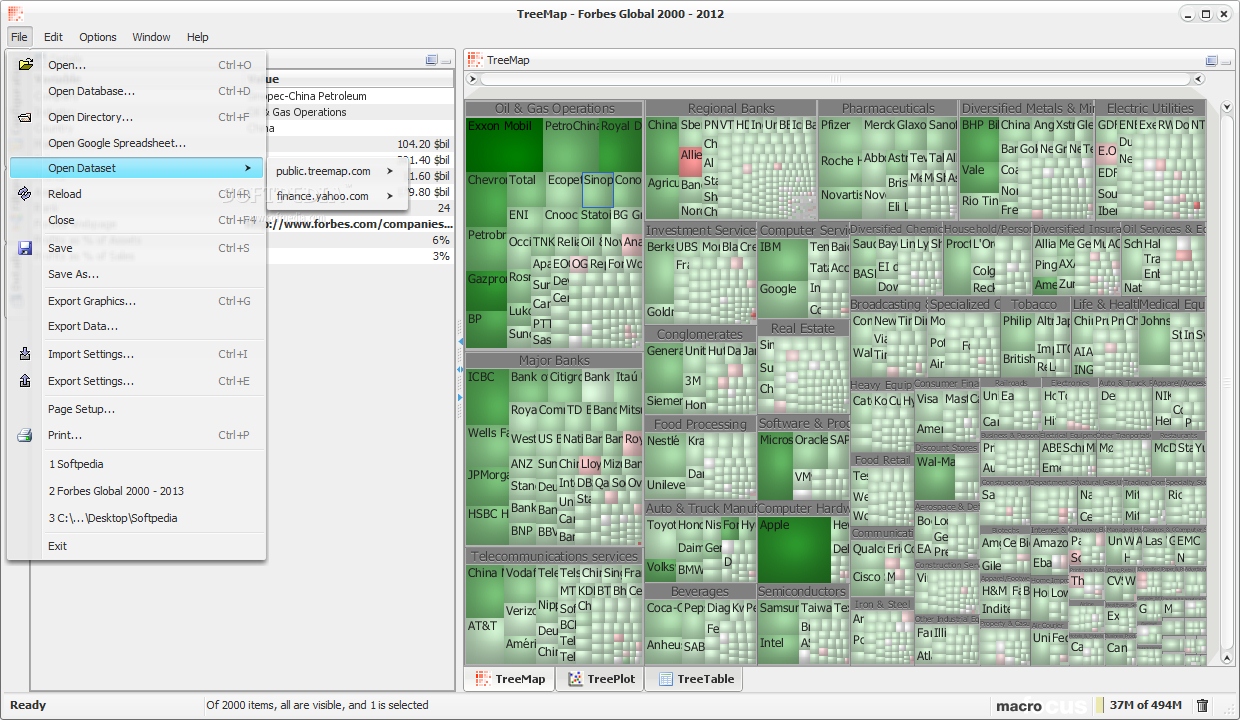Click the printer icon beside Print...
The image size is (1240, 720).
point(26,435)
